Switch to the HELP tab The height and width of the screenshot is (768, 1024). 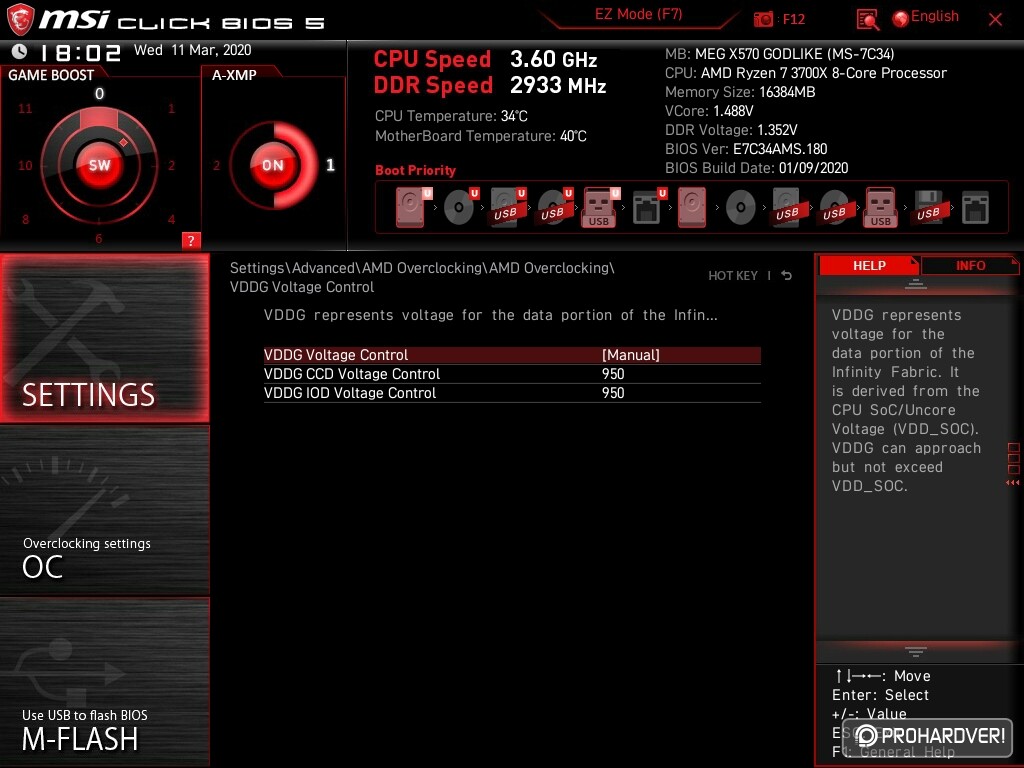coord(869,265)
